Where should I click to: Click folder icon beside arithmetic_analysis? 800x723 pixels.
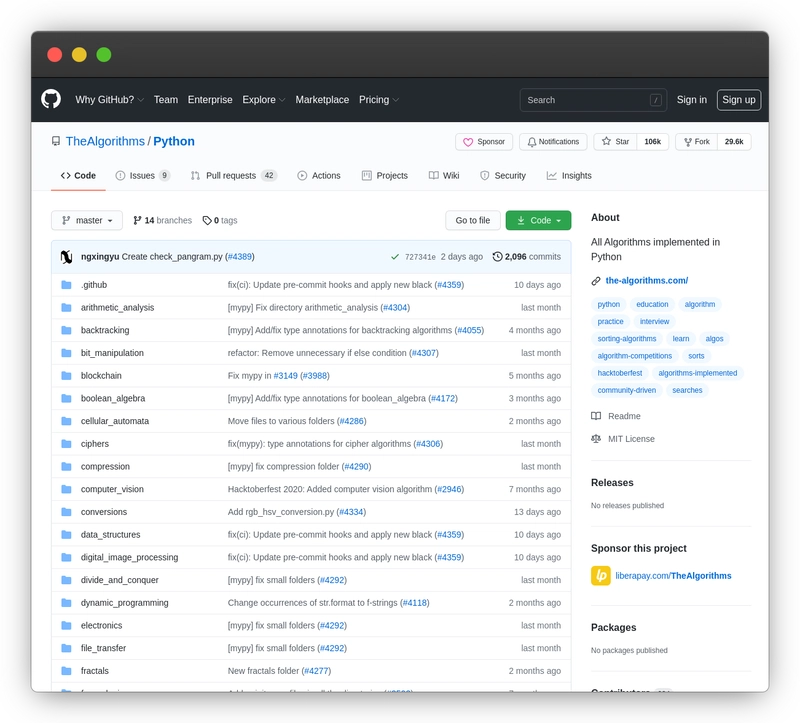click(66, 307)
